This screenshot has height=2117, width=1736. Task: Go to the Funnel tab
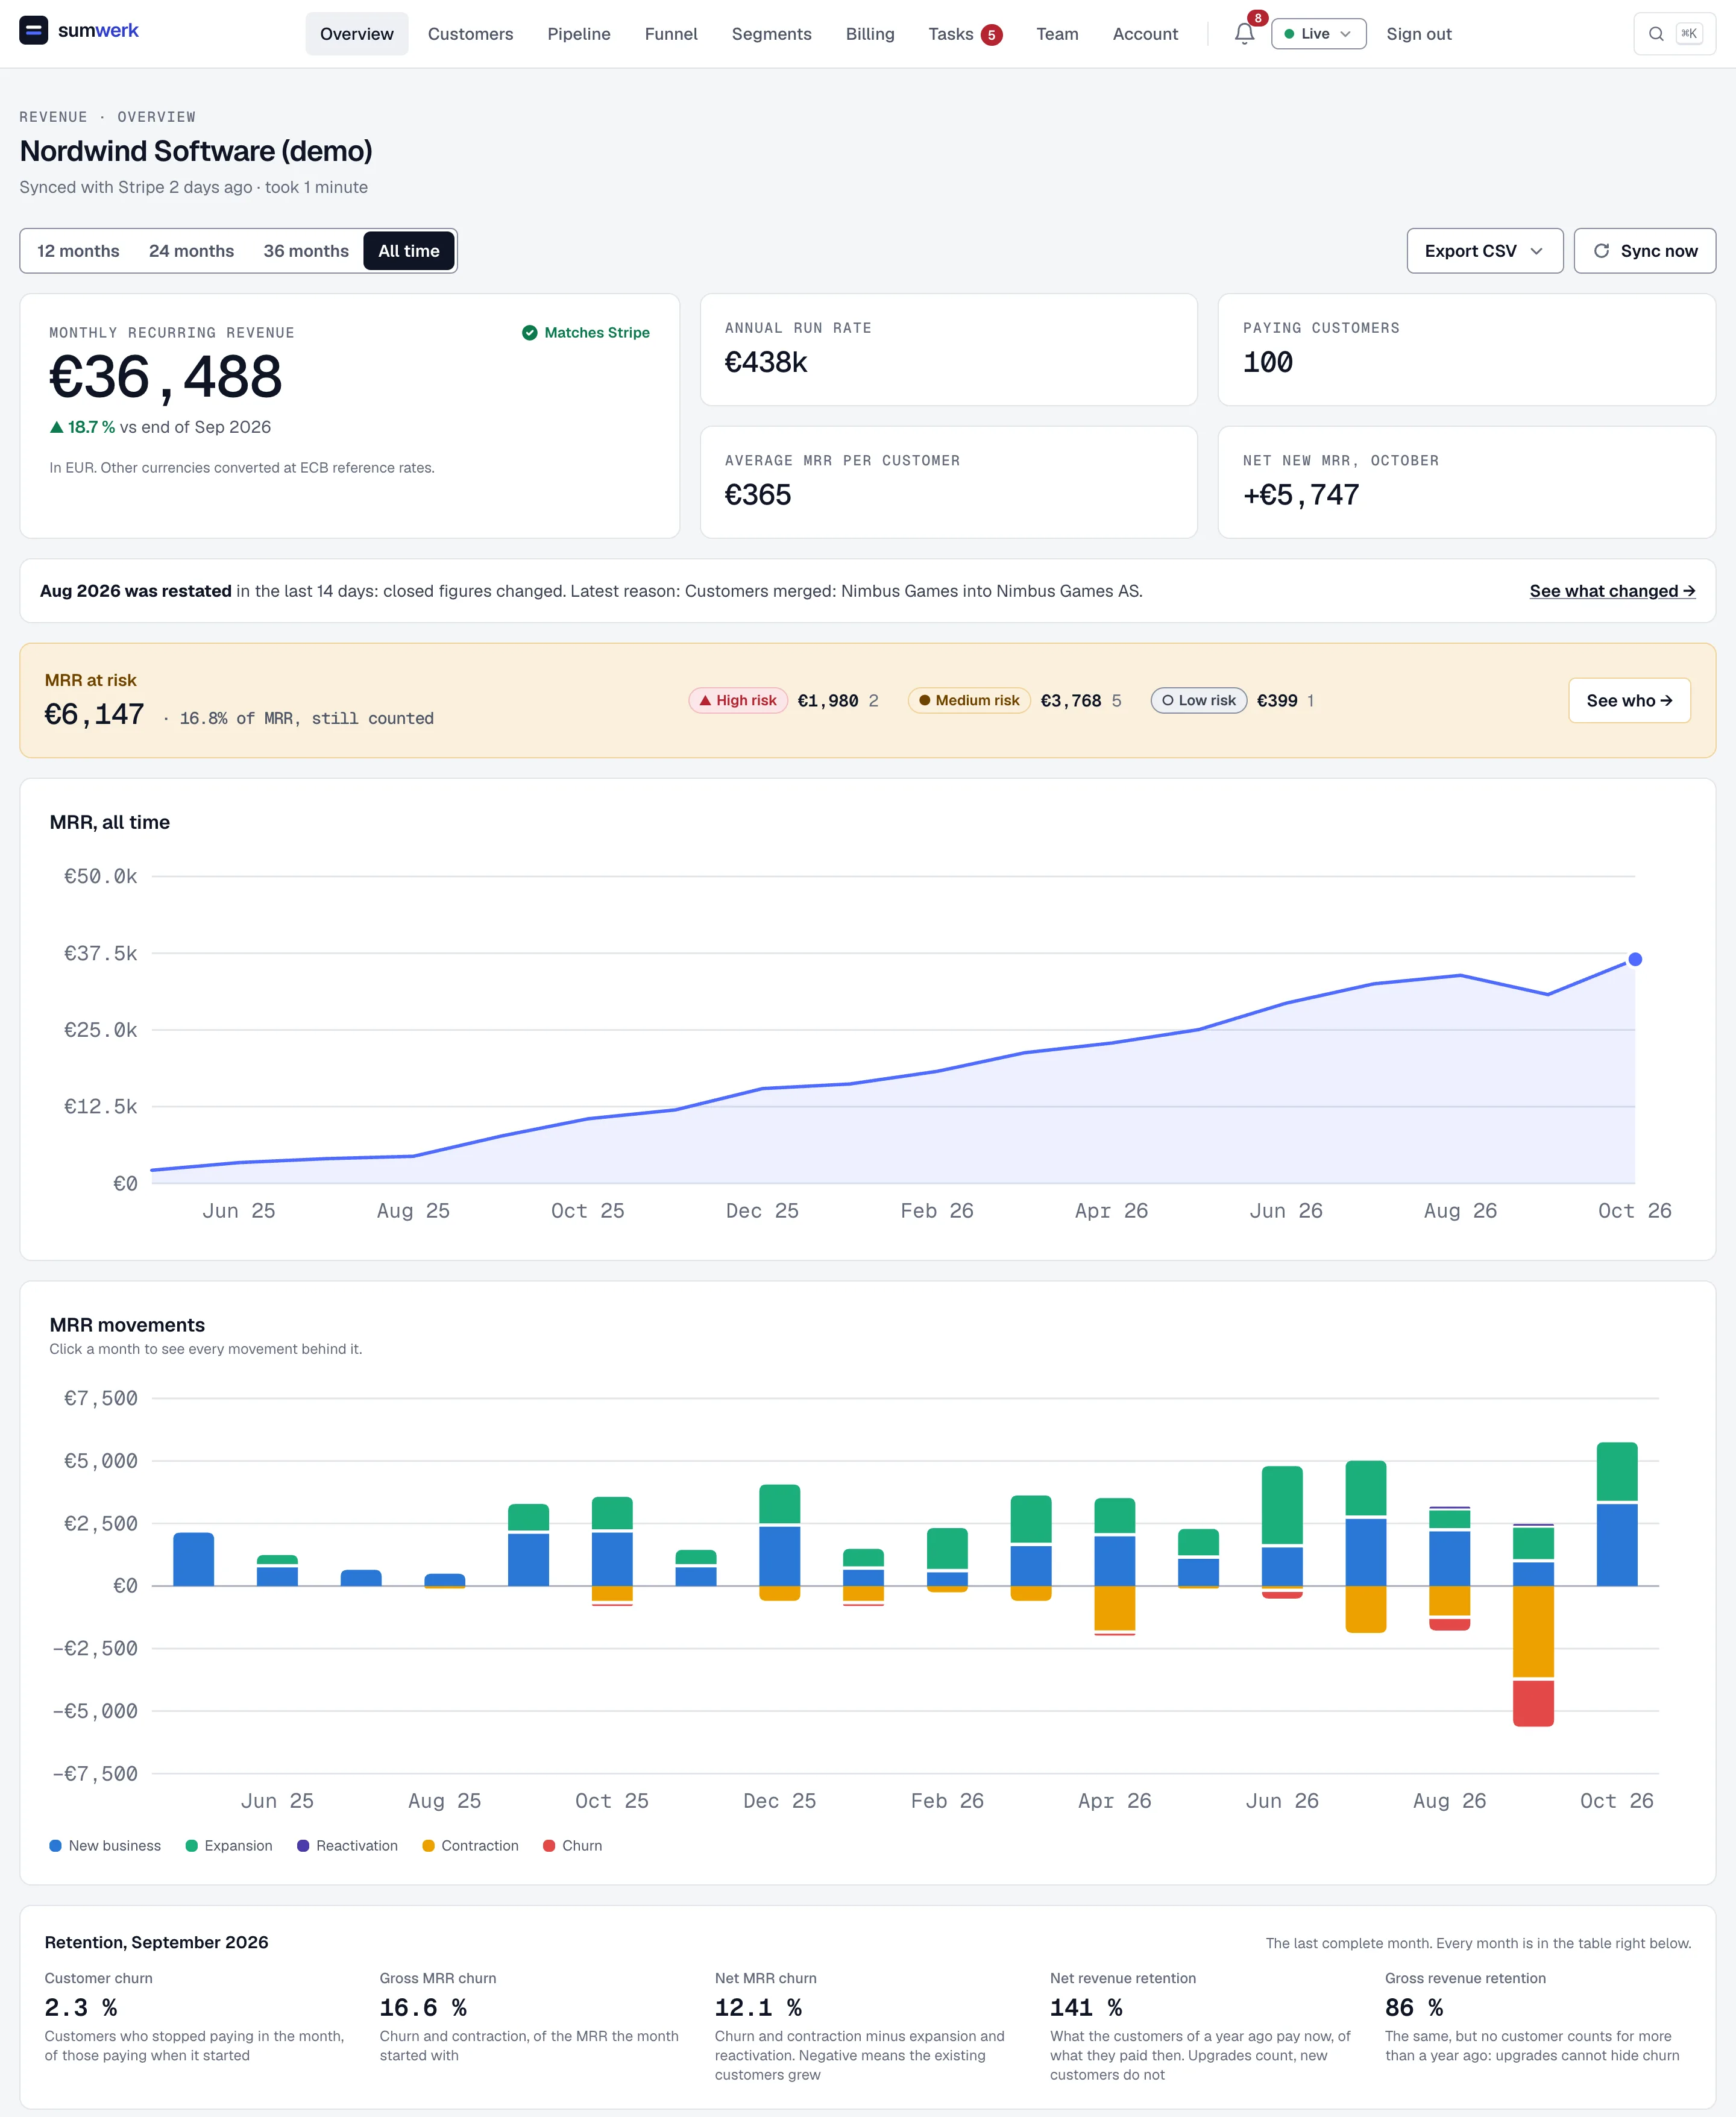click(x=671, y=34)
